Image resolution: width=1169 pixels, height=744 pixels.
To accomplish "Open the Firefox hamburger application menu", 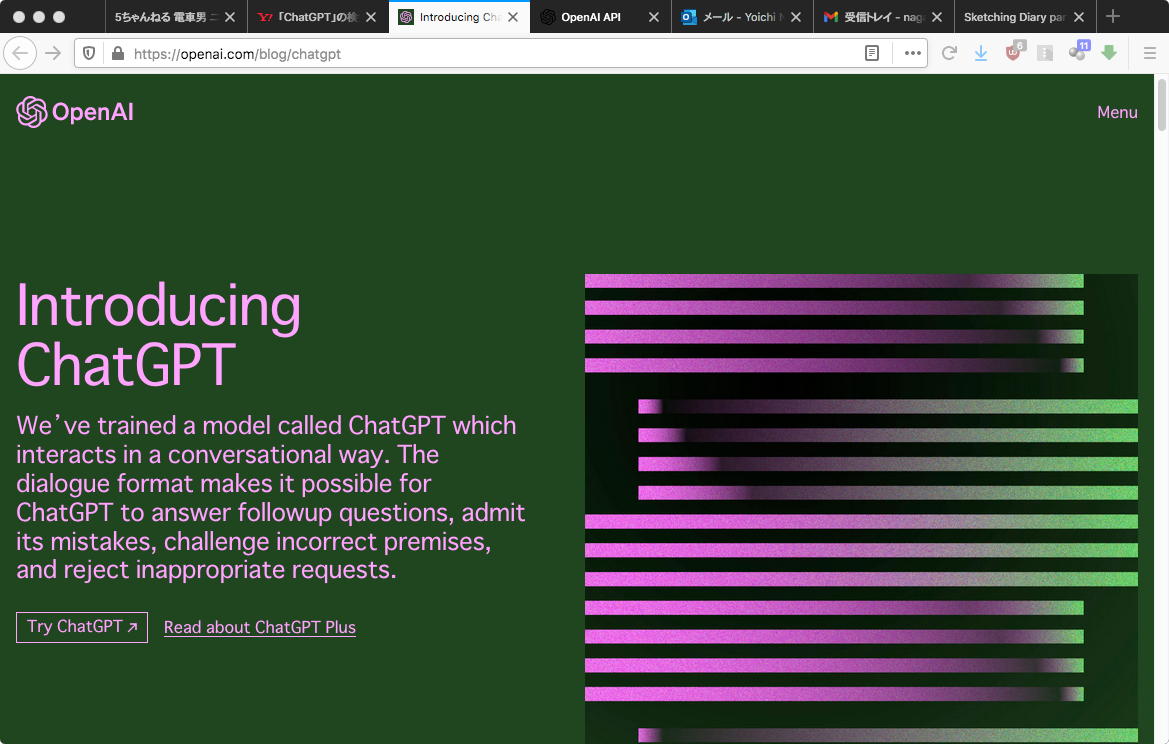I will pyautogui.click(x=1150, y=53).
